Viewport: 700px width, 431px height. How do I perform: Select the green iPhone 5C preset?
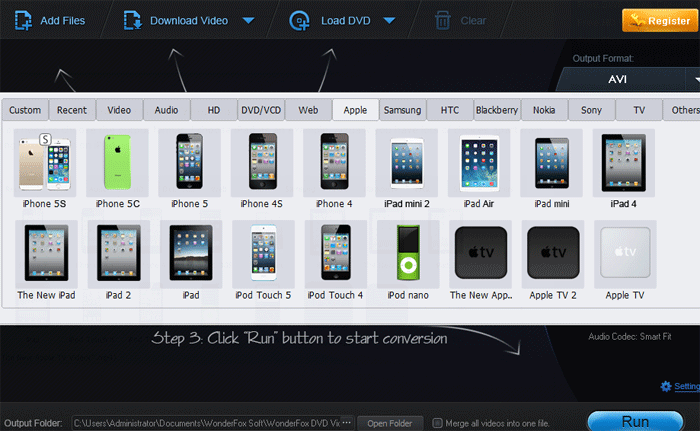pyautogui.click(x=117, y=163)
